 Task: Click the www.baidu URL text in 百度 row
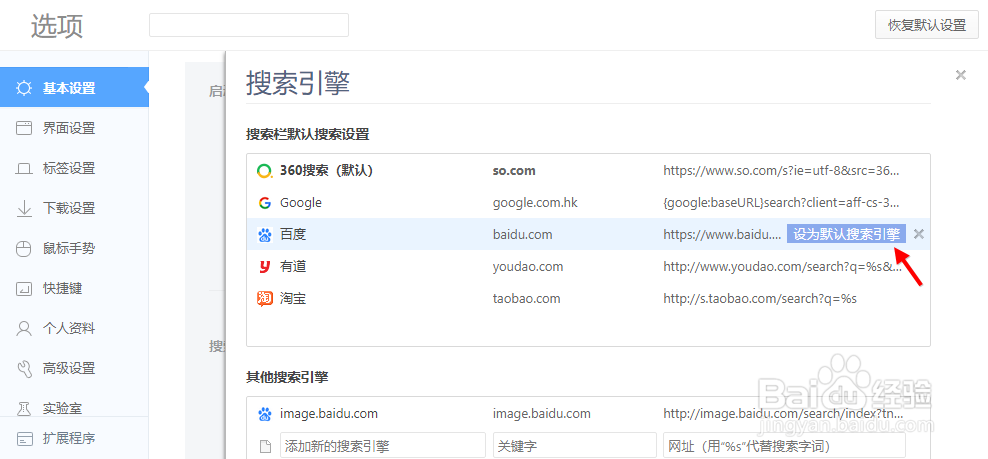click(x=722, y=235)
